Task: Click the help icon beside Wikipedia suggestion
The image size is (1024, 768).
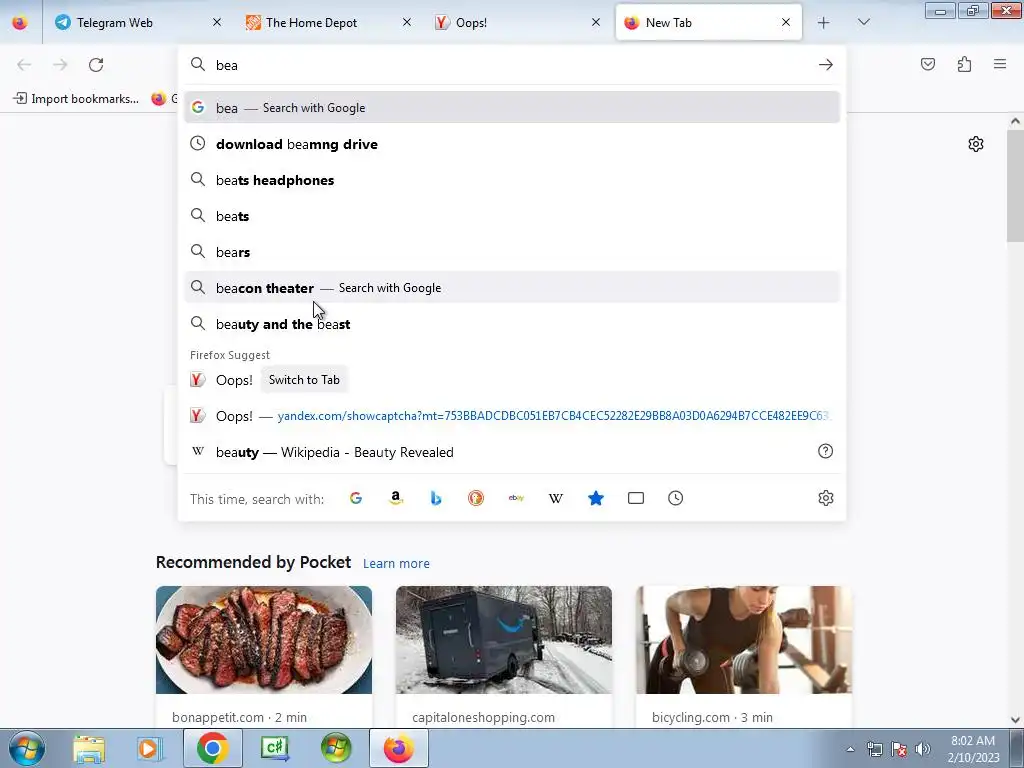Action: (825, 451)
